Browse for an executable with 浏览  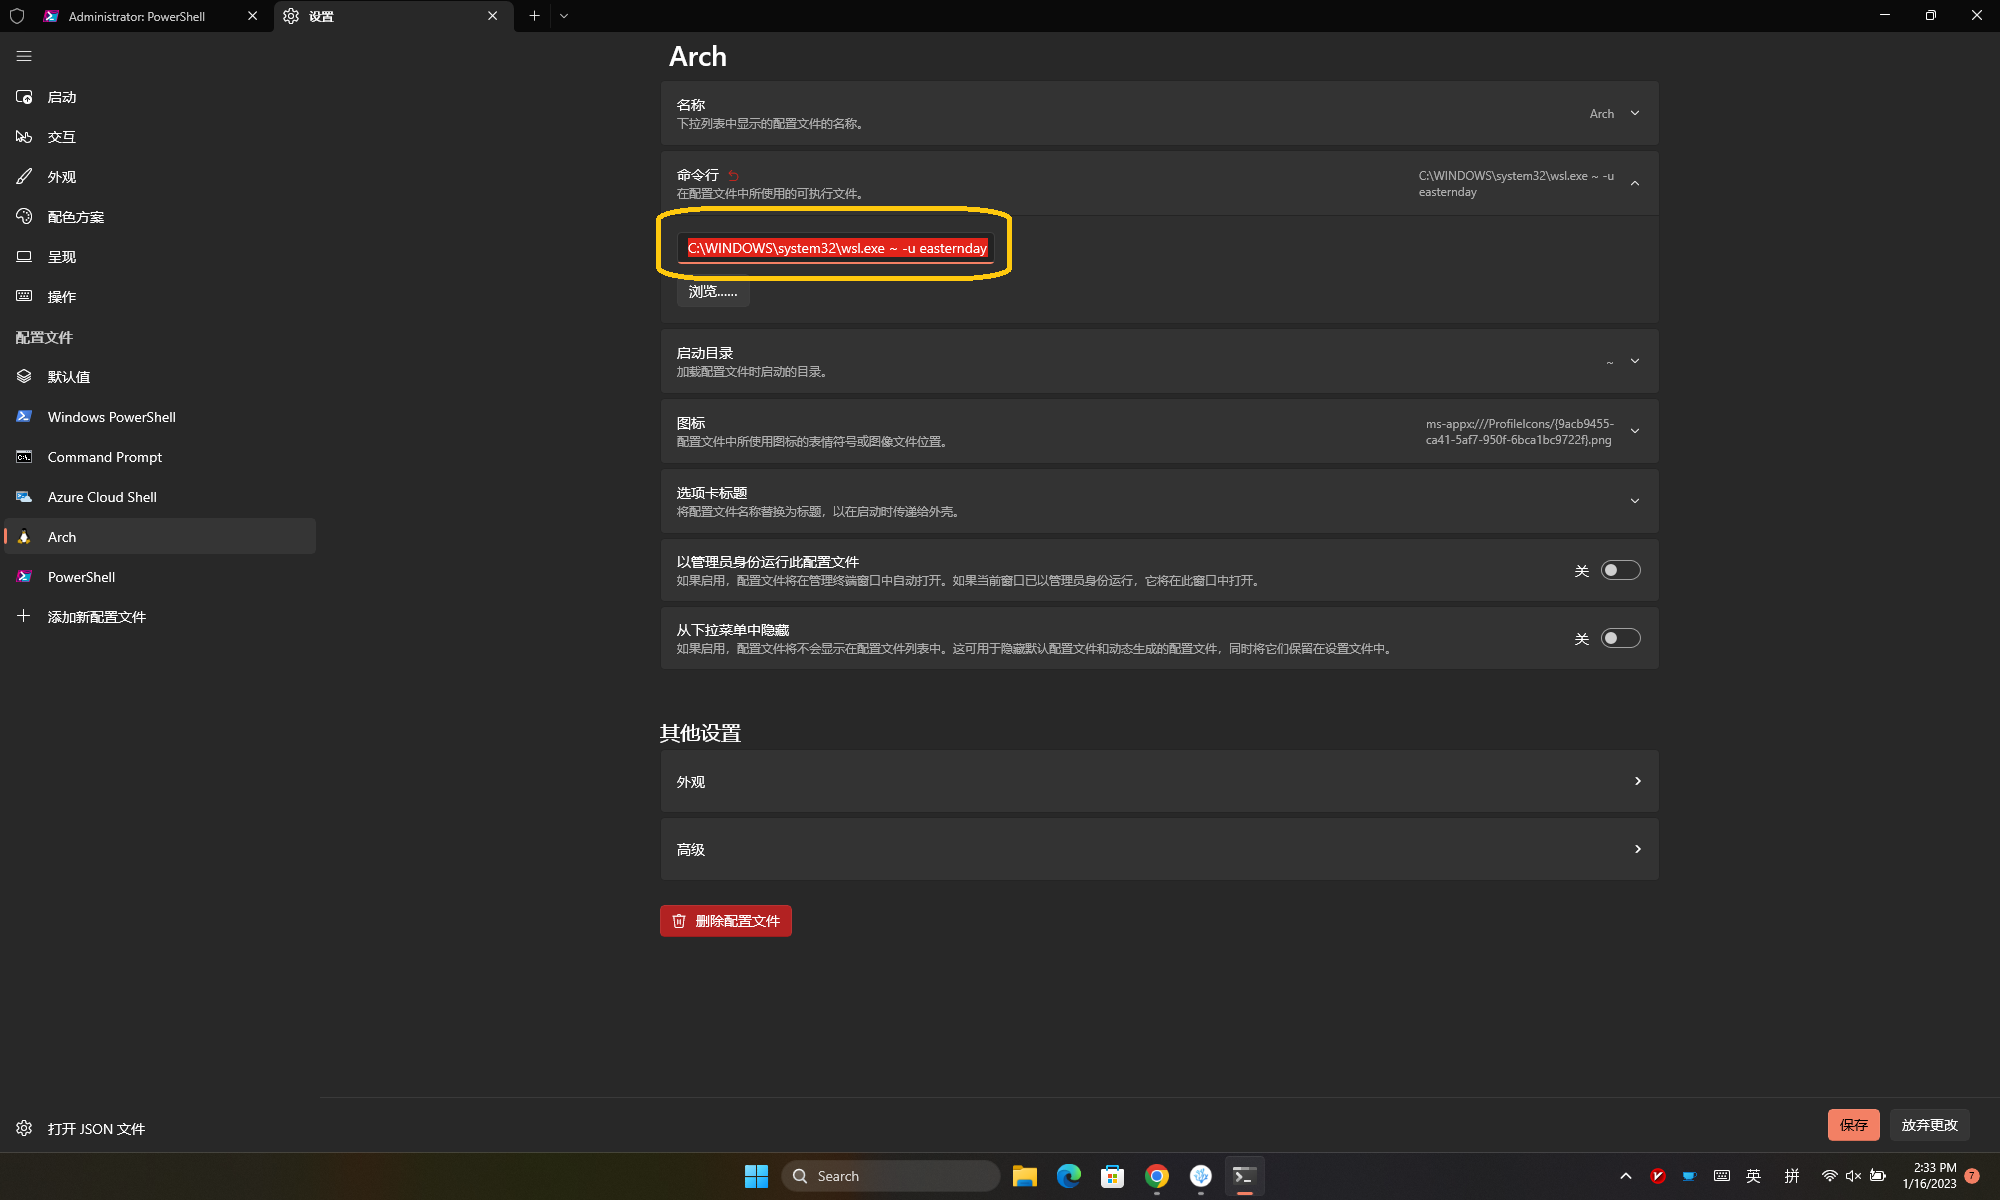[713, 292]
